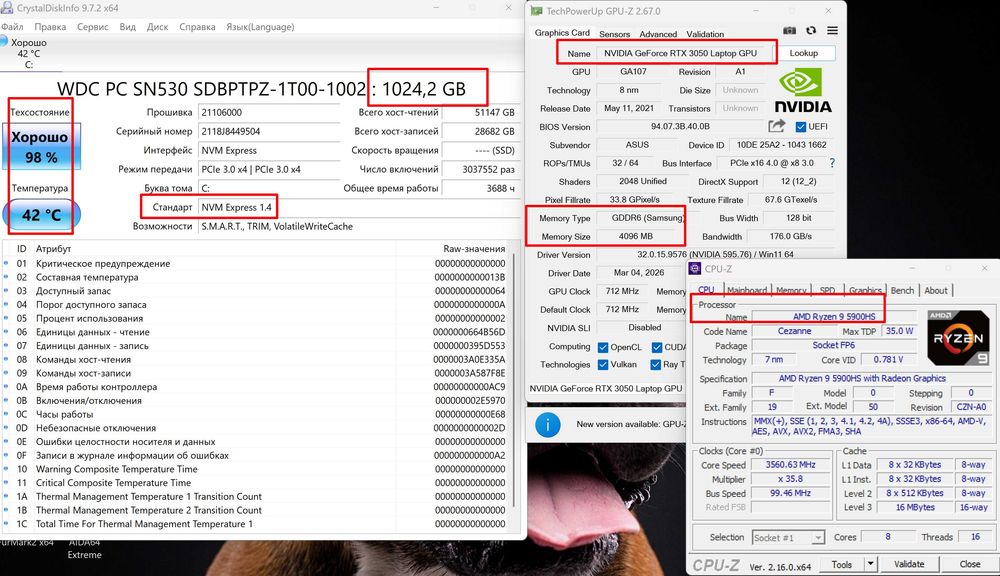The width and height of the screenshot is (1000, 576).
Task: Switch to the Mainboard tab in CPU-Z
Action: (x=747, y=290)
